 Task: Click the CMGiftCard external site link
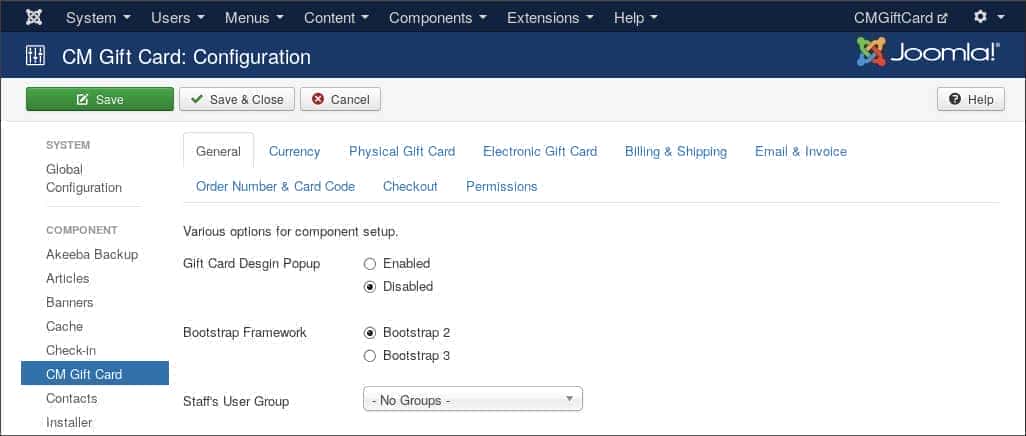point(900,18)
